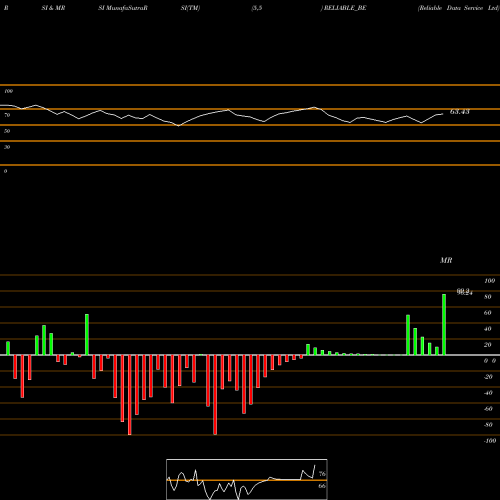Select the MR axis label -20
This screenshot has height=500, width=500.
pos(488,377)
